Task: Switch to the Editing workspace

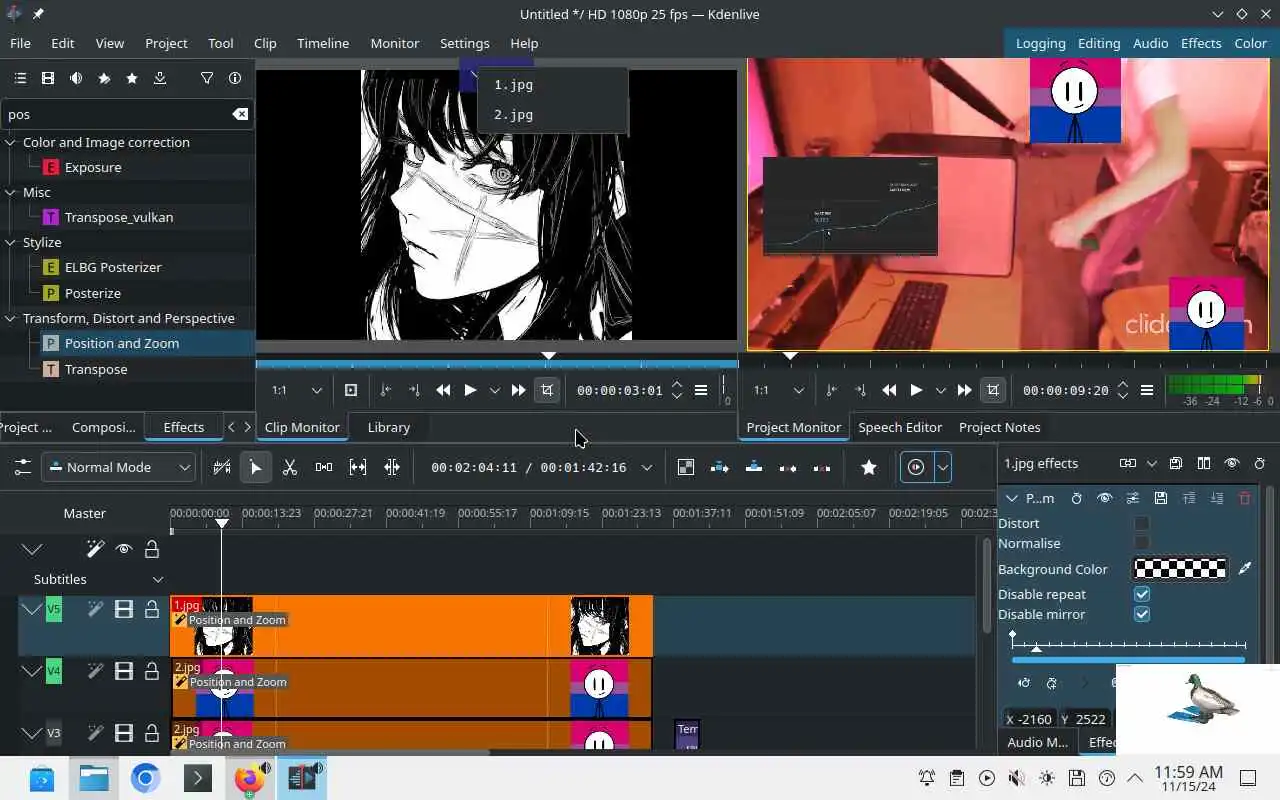Action: tap(1099, 43)
